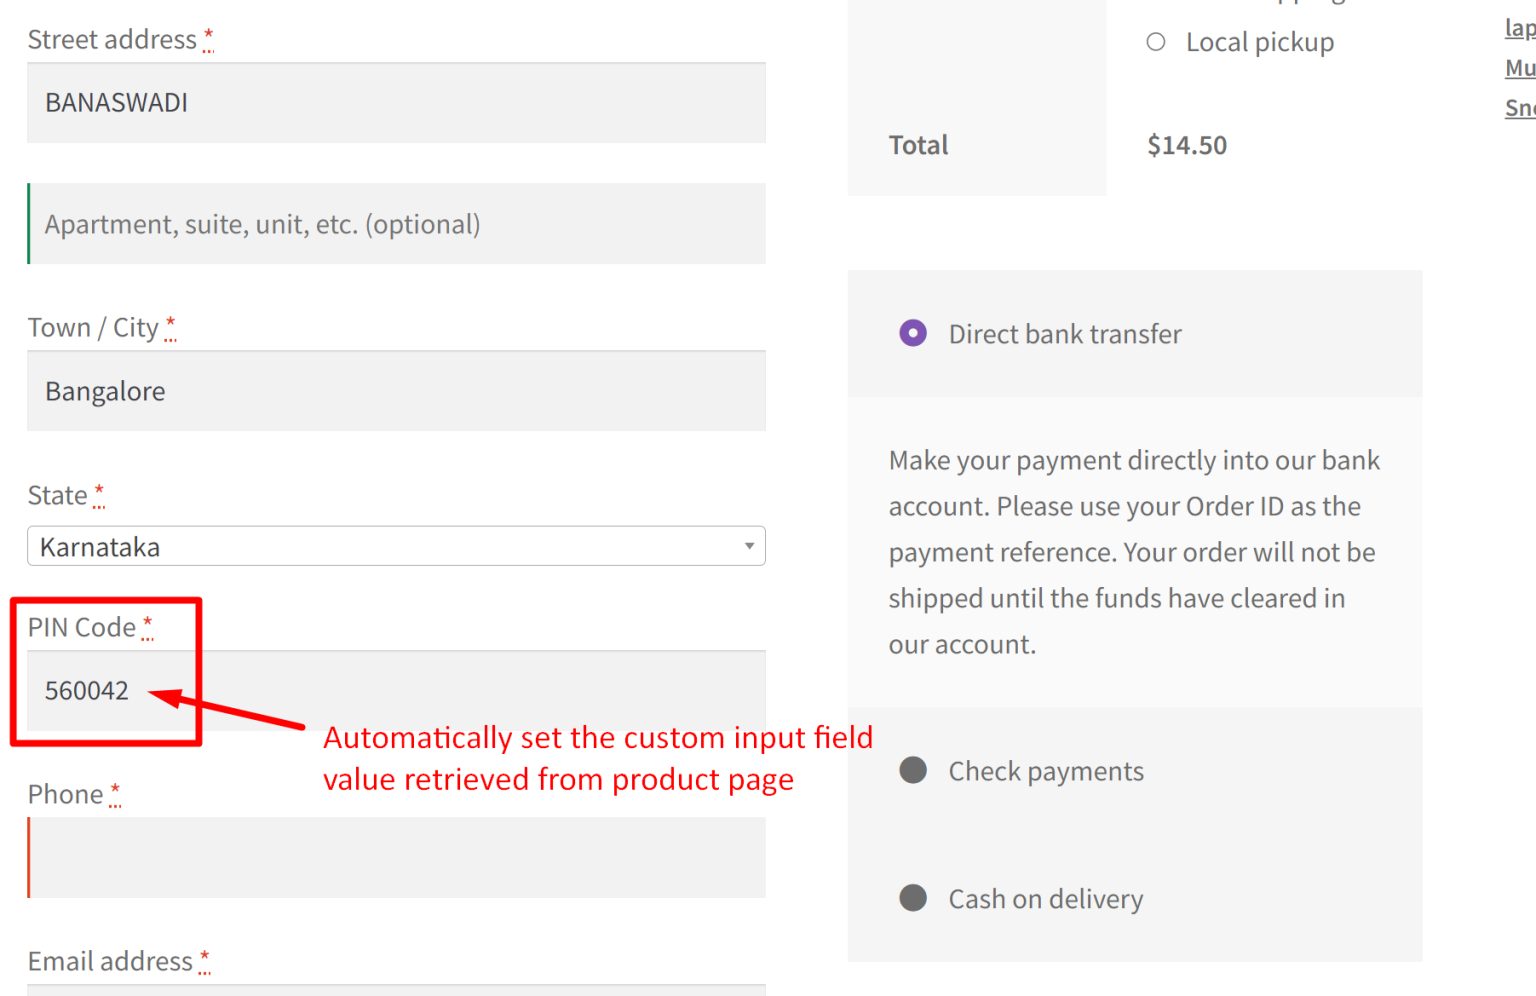Click the empty required Phone field
The image size is (1536, 996).
[x=396, y=857]
